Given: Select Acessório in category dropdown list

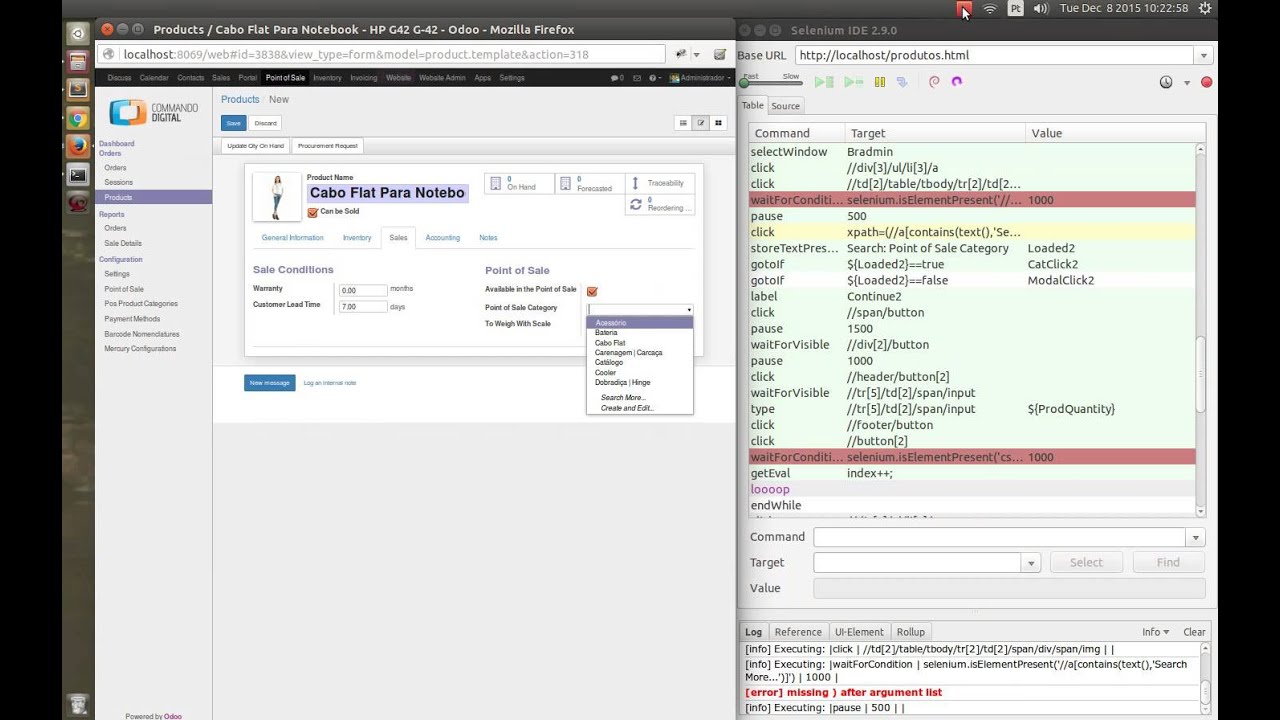Looking at the screenshot, I should tap(639, 323).
